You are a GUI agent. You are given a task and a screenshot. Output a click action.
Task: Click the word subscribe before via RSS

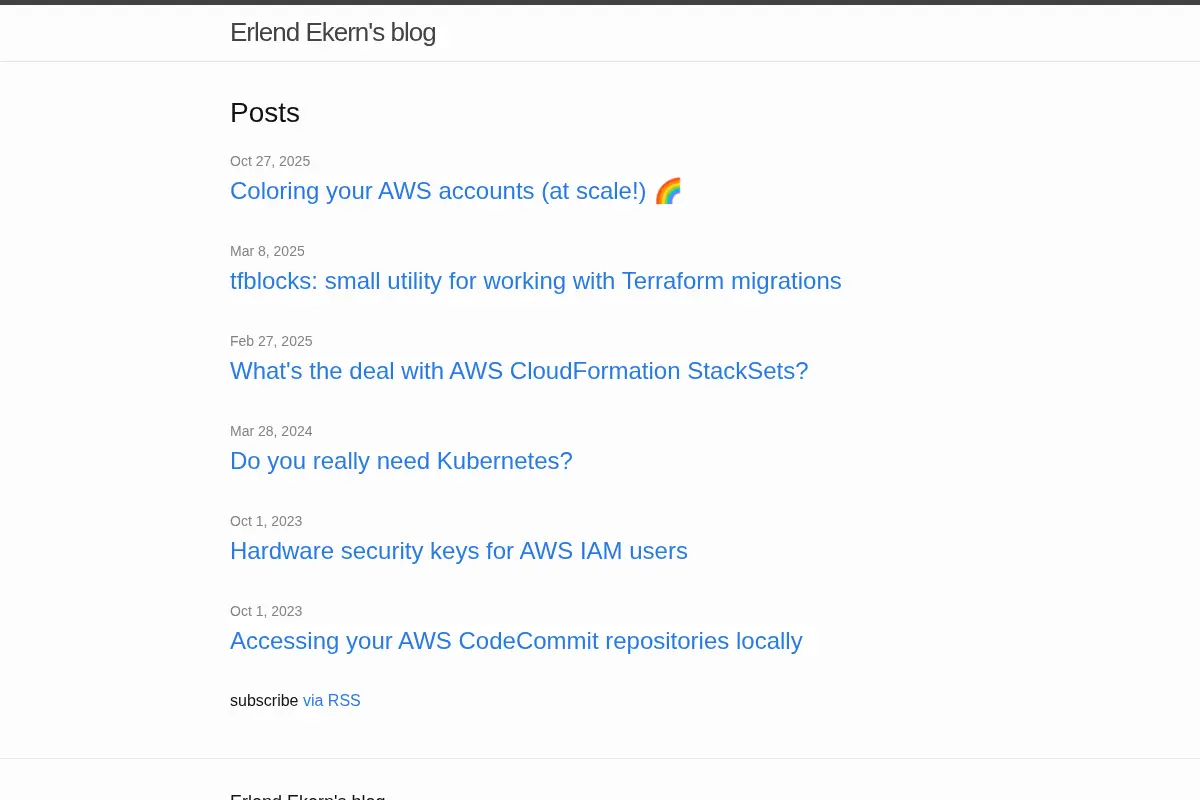tap(264, 701)
